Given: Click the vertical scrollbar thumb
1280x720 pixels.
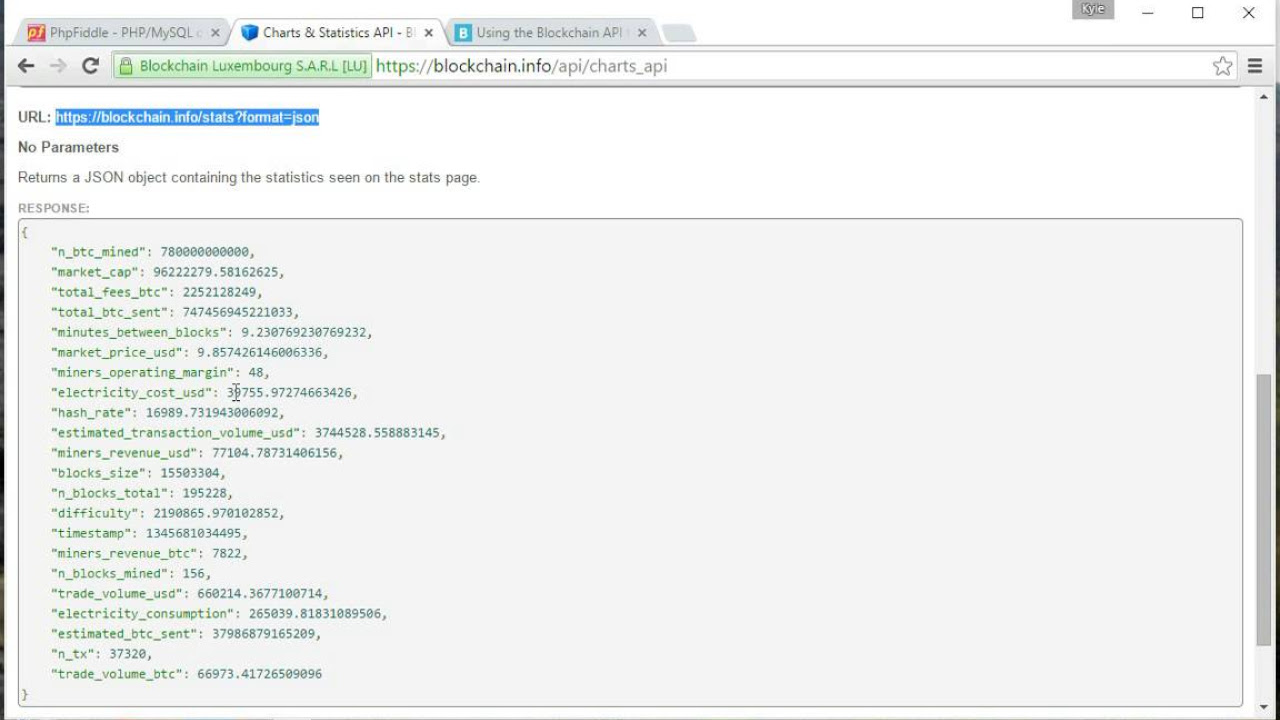Looking at the screenshot, I should (1264, 510).
